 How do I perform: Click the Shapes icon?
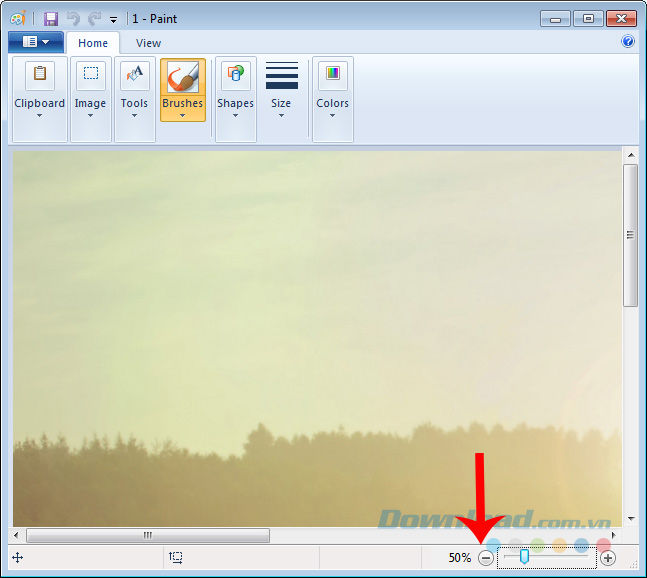pyautogui.click(x=236, y=75)
